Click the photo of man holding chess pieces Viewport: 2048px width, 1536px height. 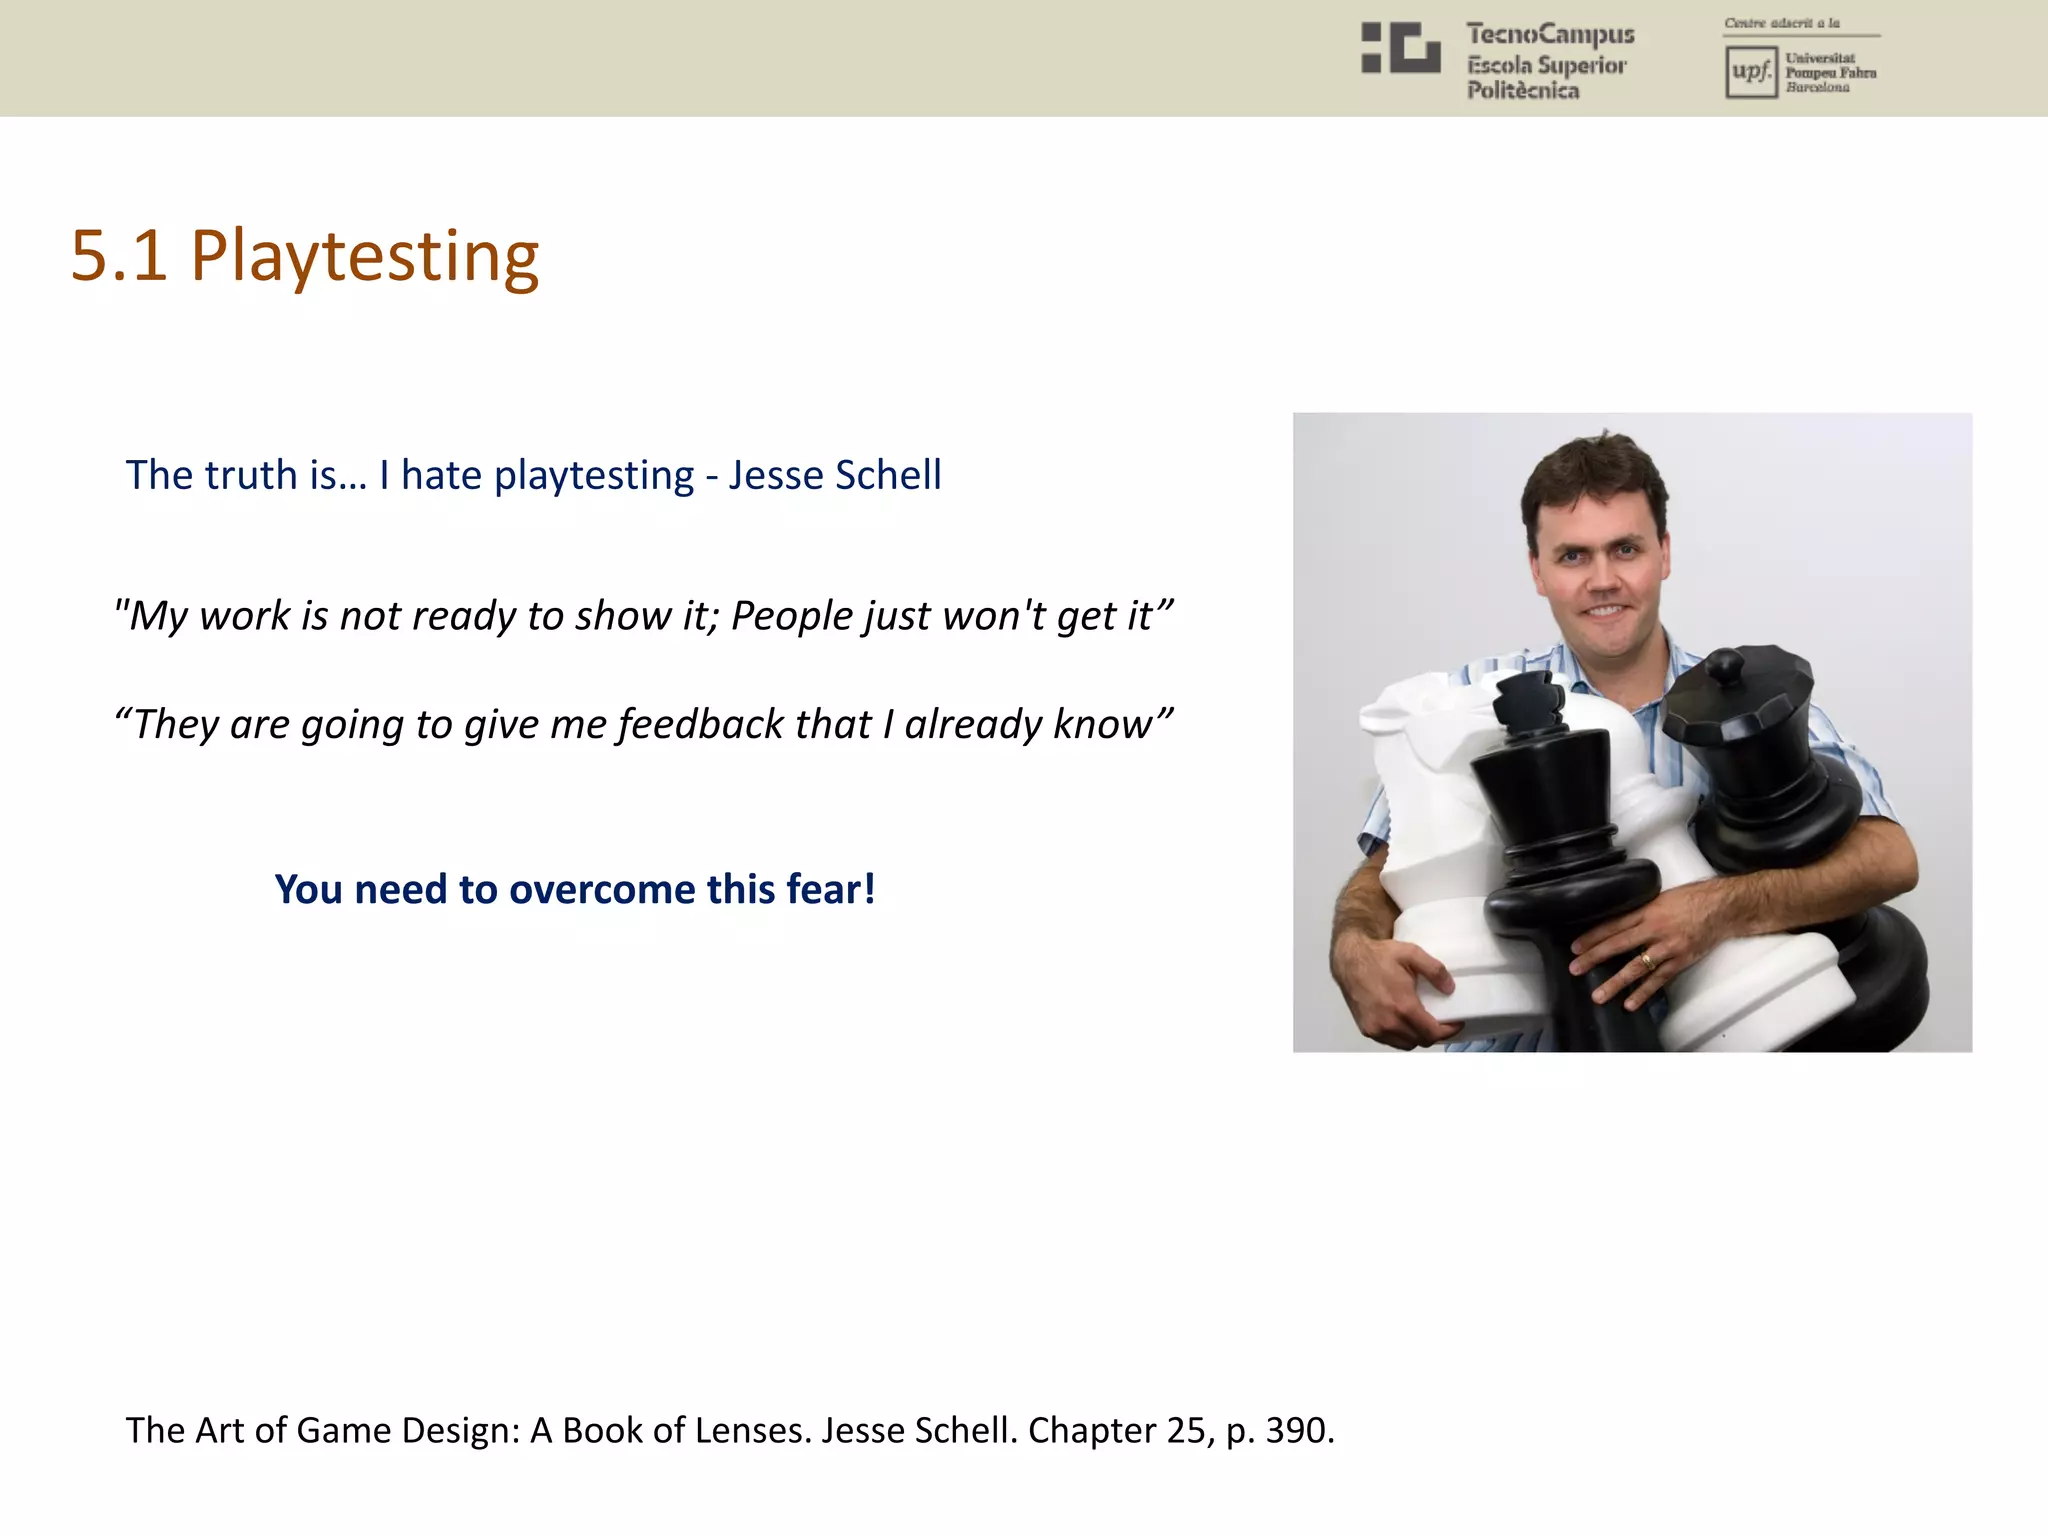tap(1632, 732)
